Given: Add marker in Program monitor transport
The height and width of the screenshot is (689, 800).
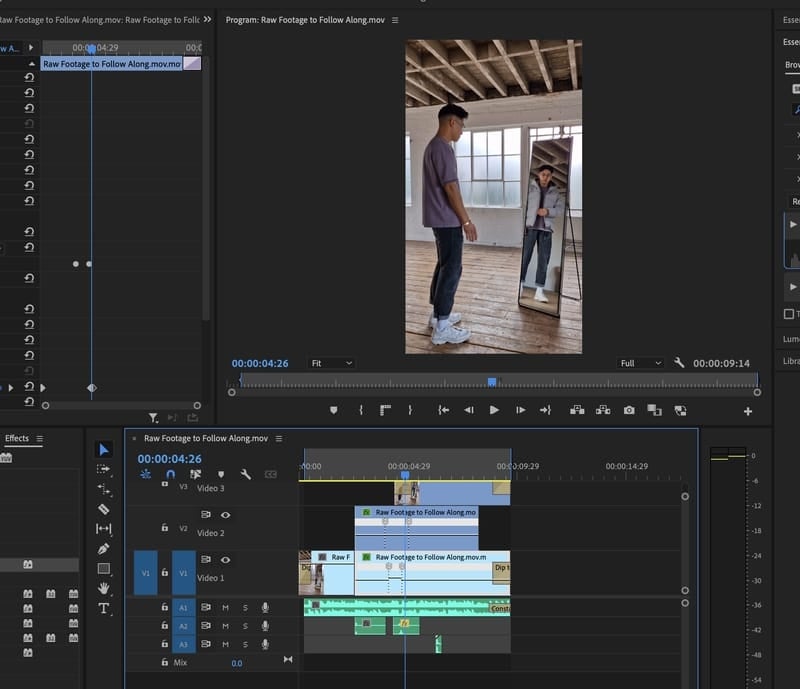Looking at the screenshot, I should pyautogui.click(x=334, y=410).
